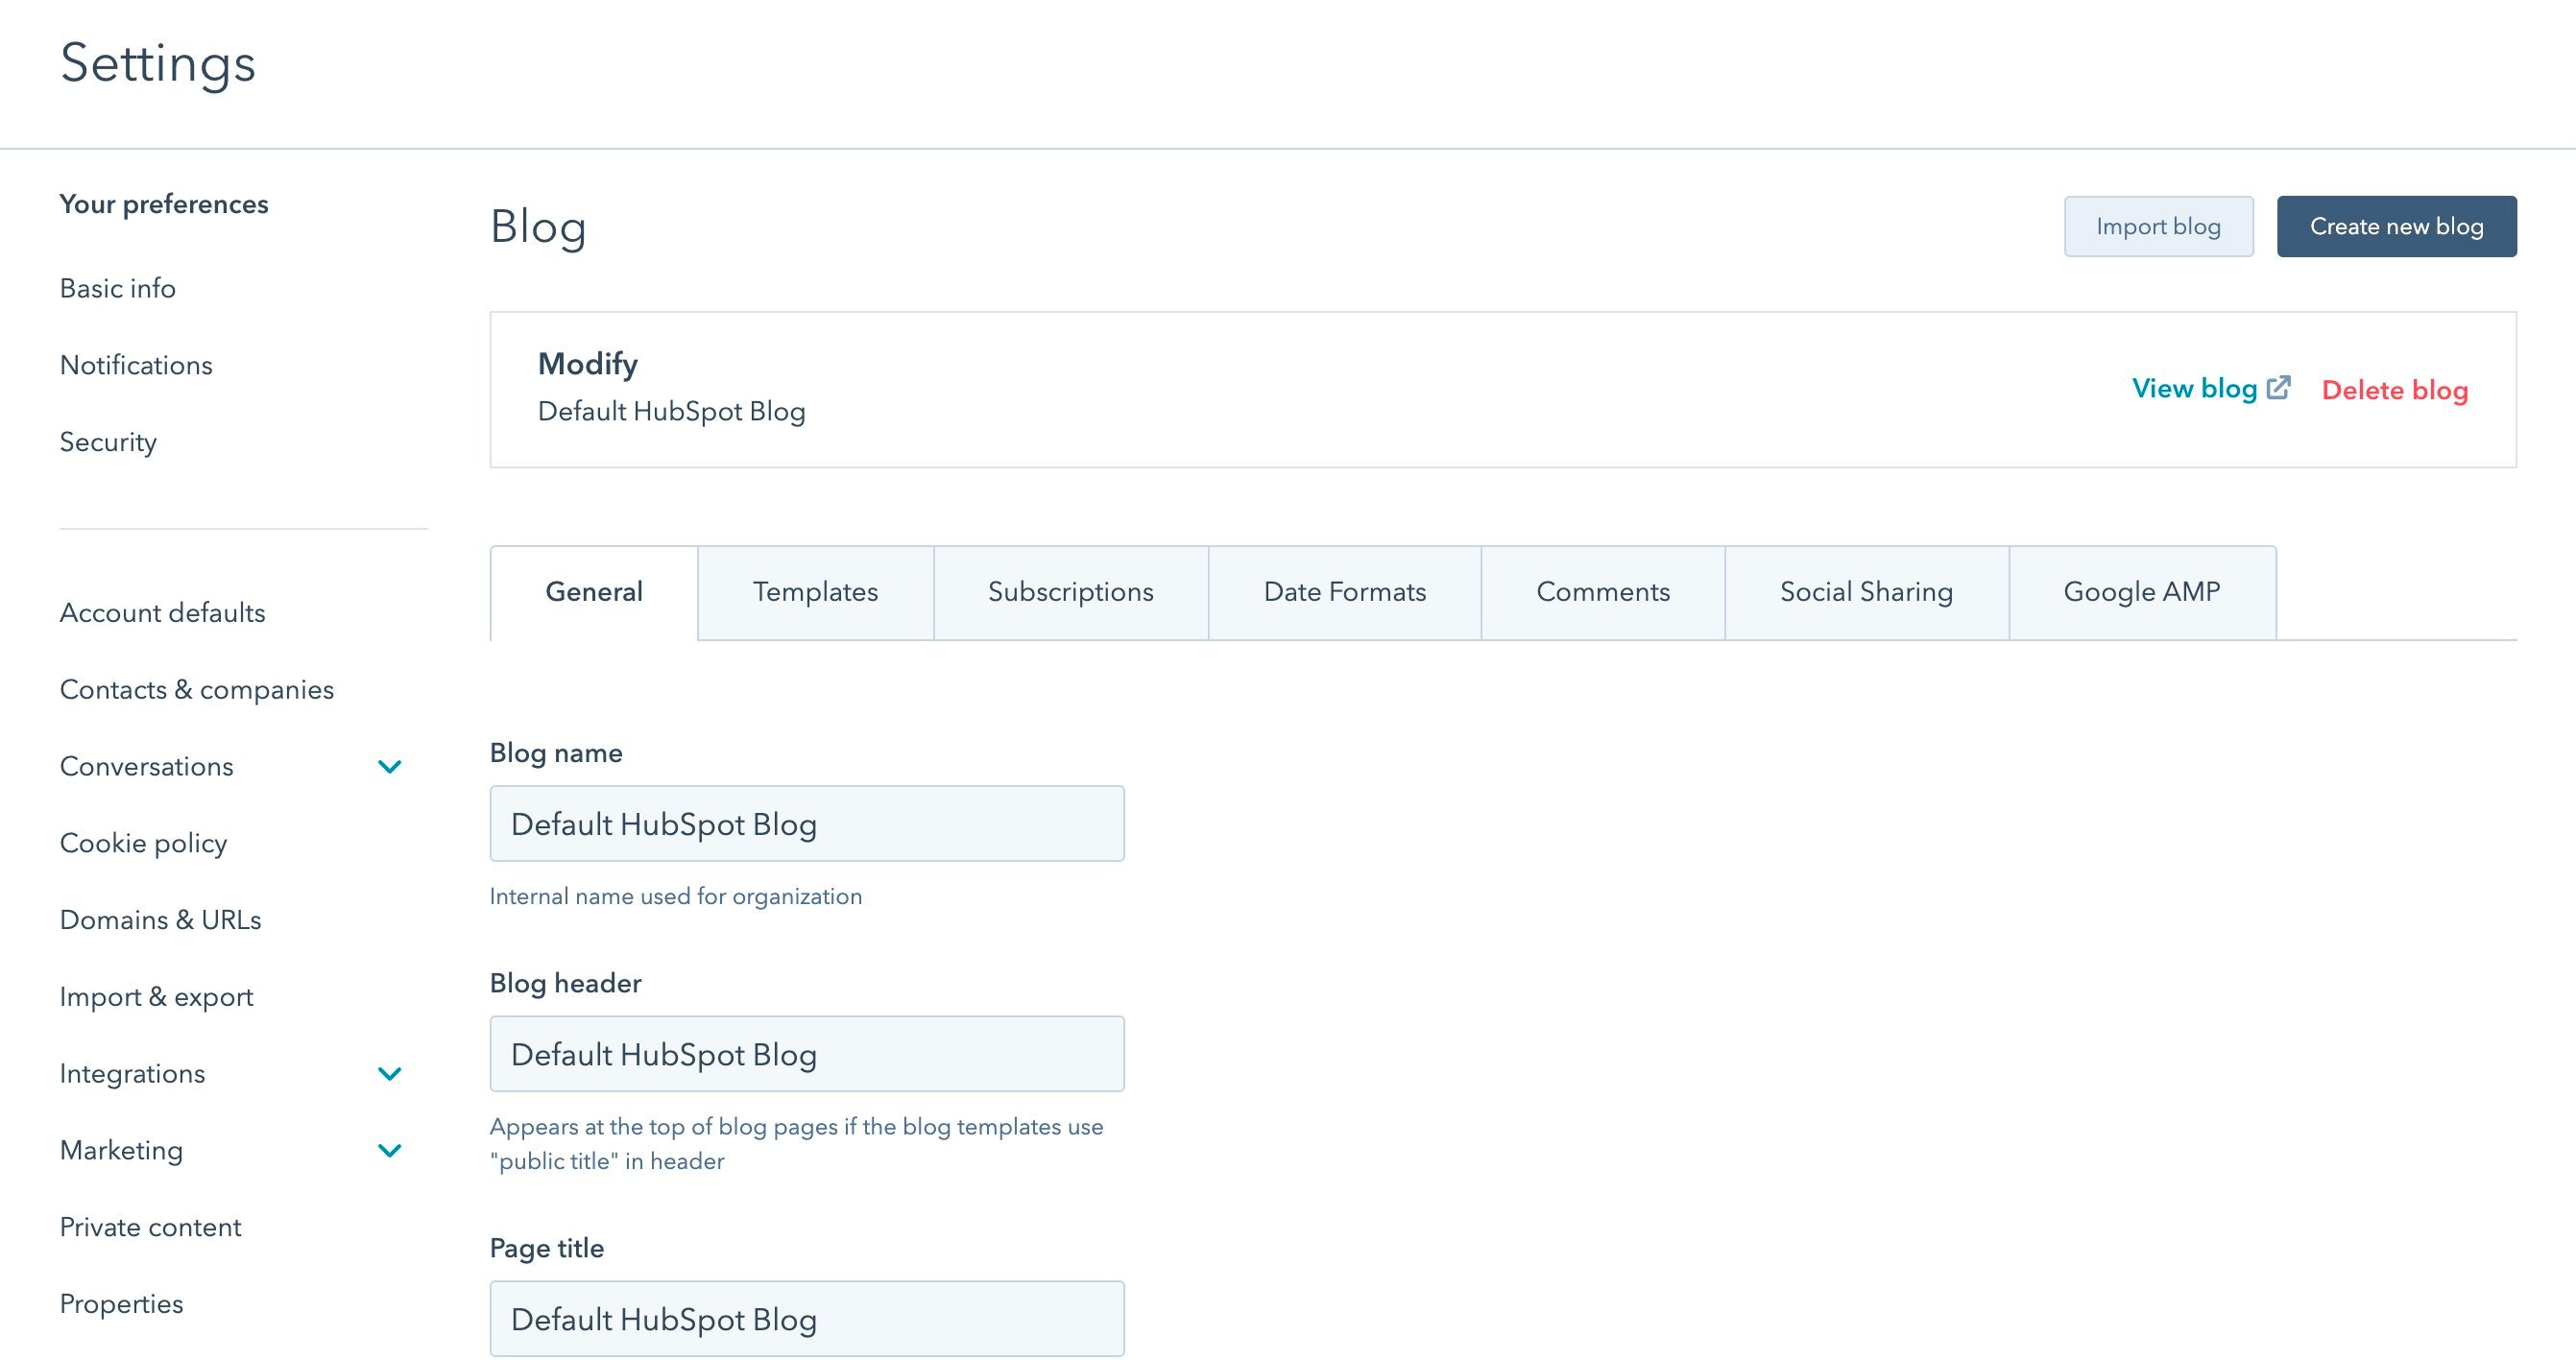
Task: Select Cookie policy in sidebar
Action: (x=143, y=843)
